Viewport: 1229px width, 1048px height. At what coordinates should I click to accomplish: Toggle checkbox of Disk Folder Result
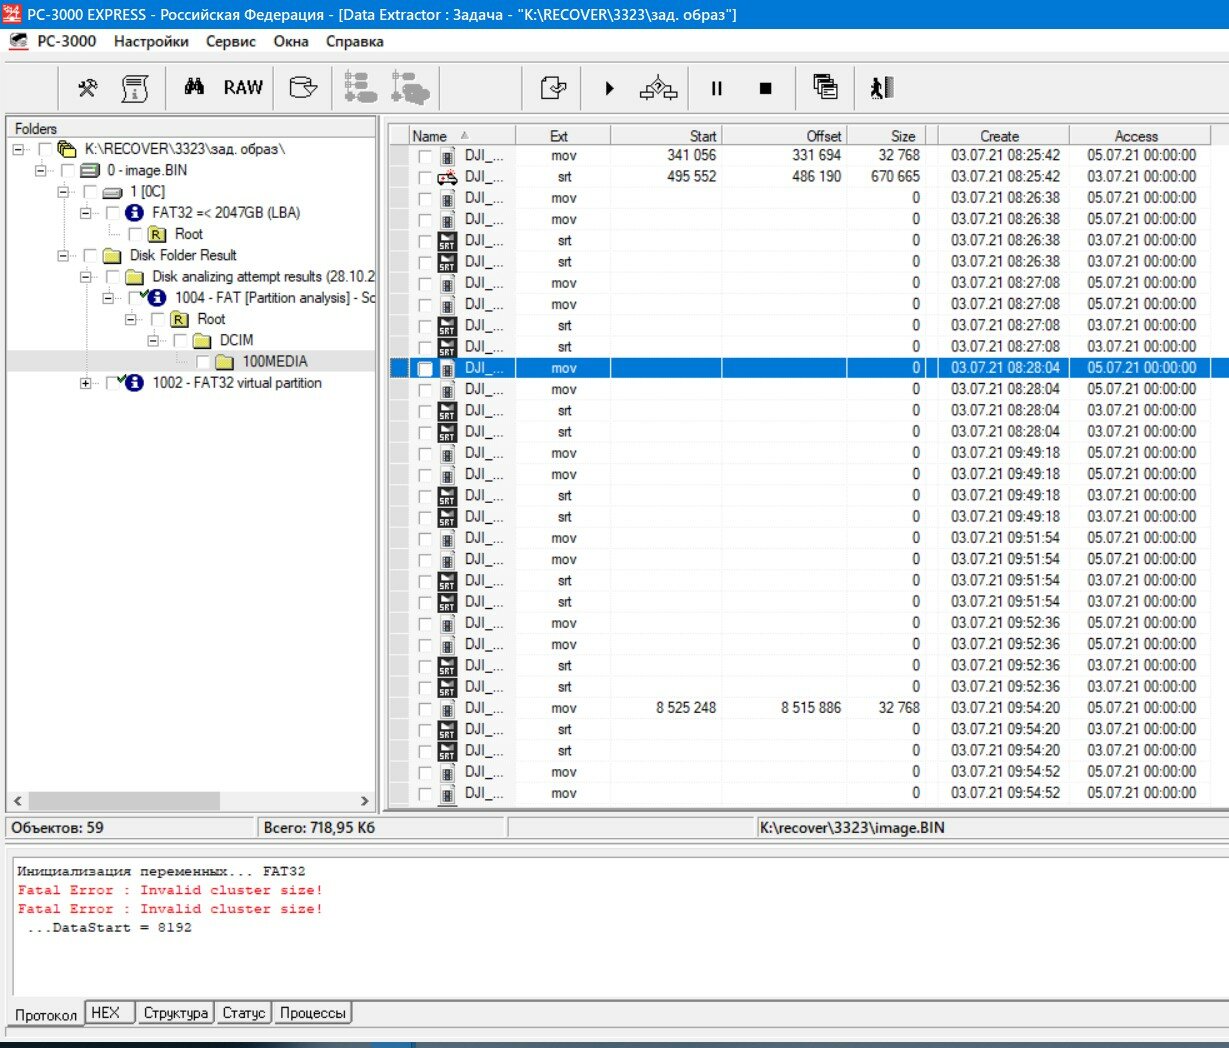(90, 256)
